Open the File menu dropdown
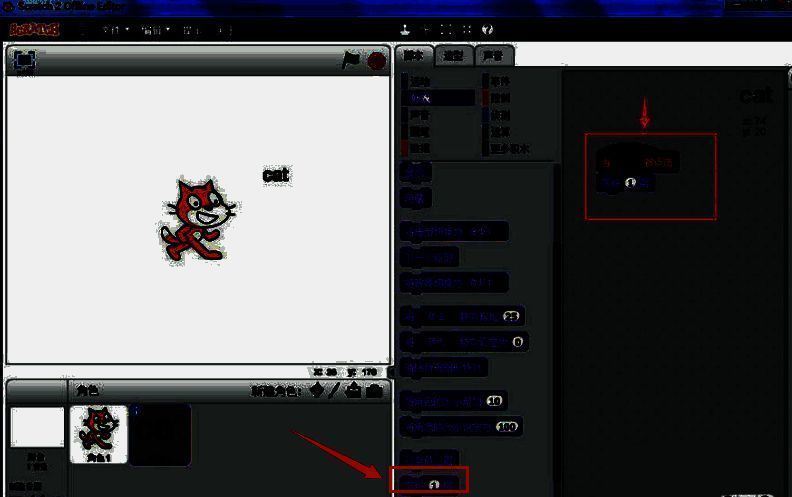This screenshot has width=792, height=497. tap(115, 30)
